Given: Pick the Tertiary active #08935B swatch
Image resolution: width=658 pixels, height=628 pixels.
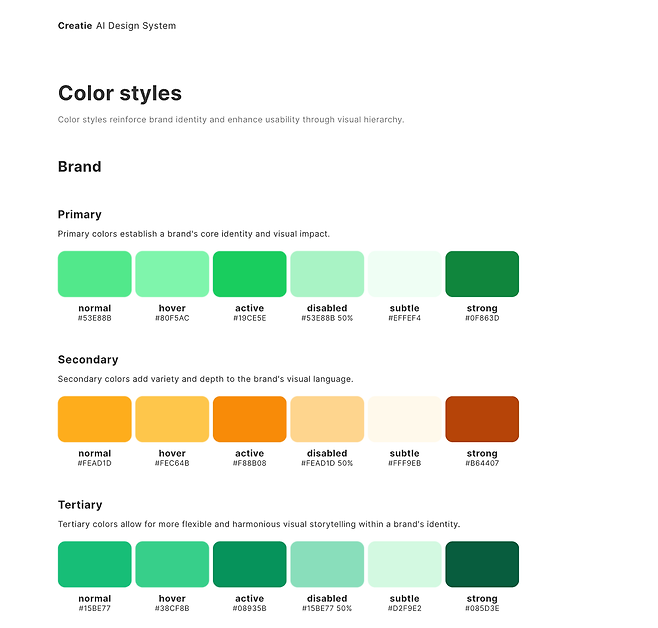Looking at the screenshot, I should (x=250, y=564).
